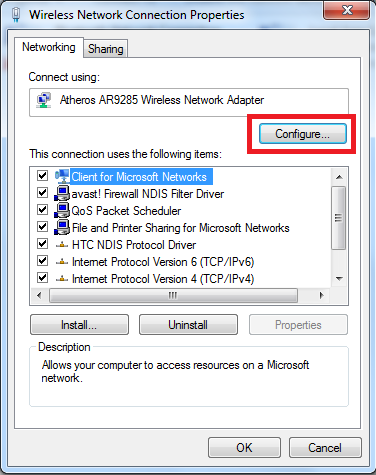This screenshot has height=475, width=376.
Task: Open adapter settings with Configure button
Action: (x=303, y=134)
